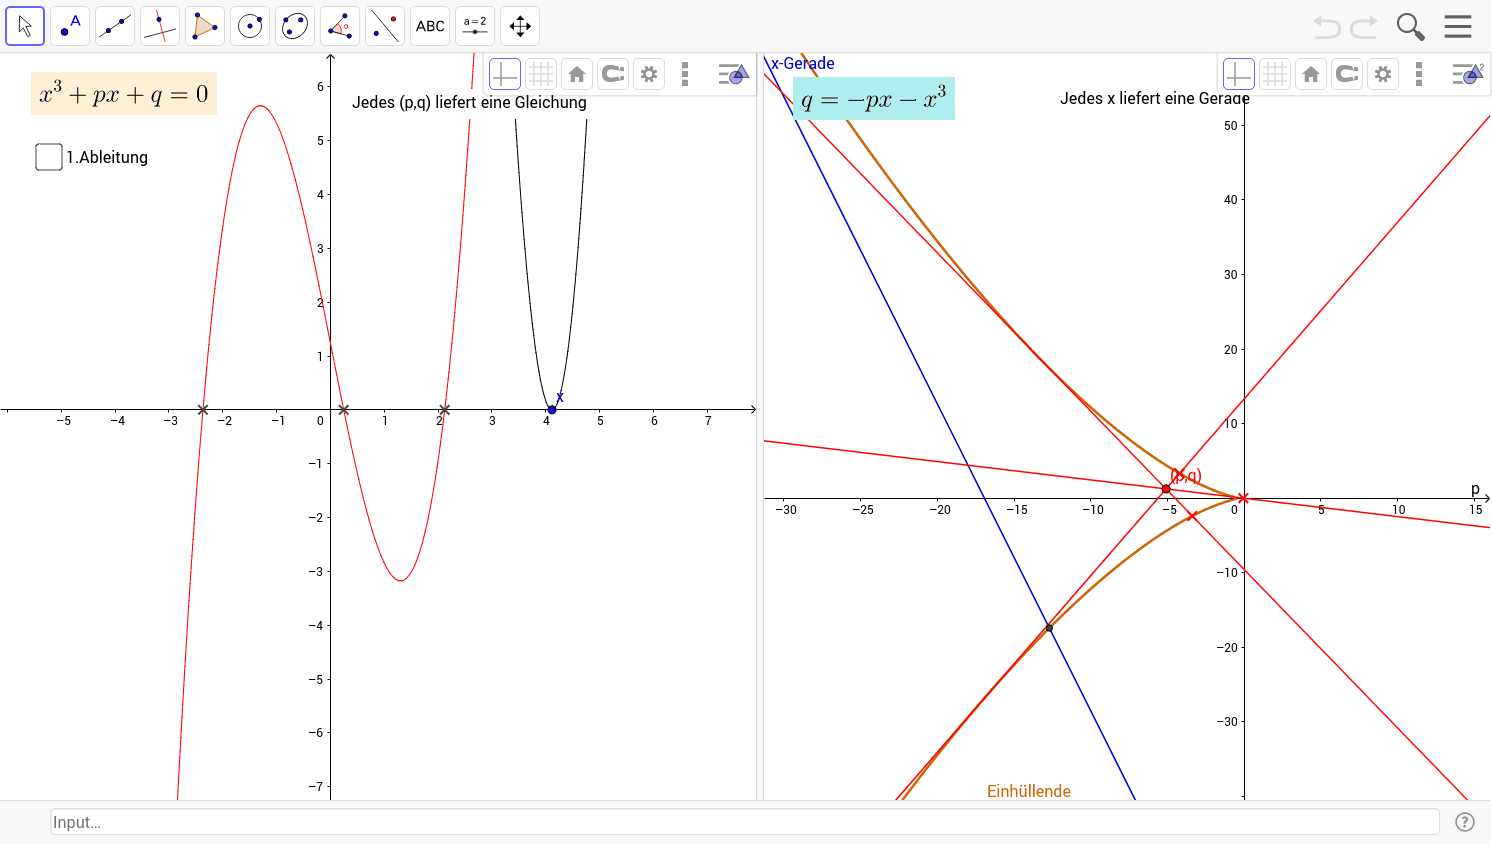Select the Polygon tool
This screenshot has width=1492, height=845.
point(205,26)
